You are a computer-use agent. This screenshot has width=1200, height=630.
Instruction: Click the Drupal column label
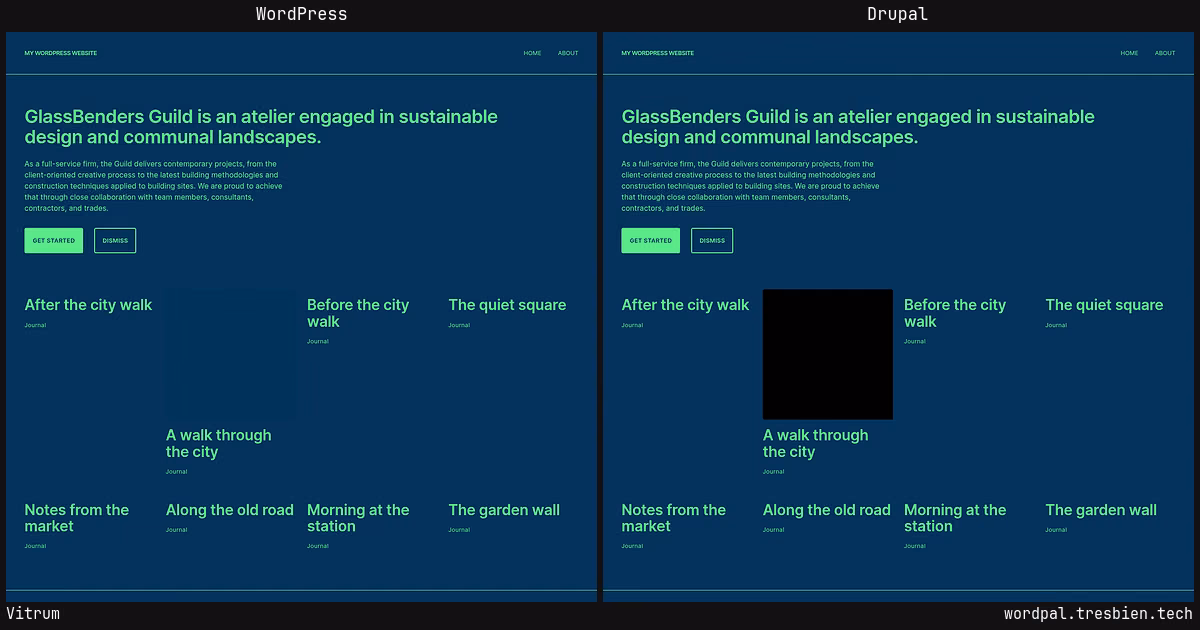pyautogui.click(x=897, y=14)
